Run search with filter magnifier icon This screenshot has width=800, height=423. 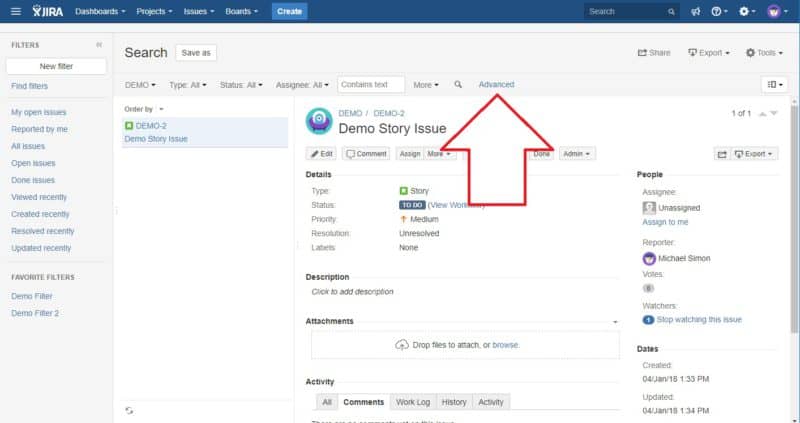(458, 84)
